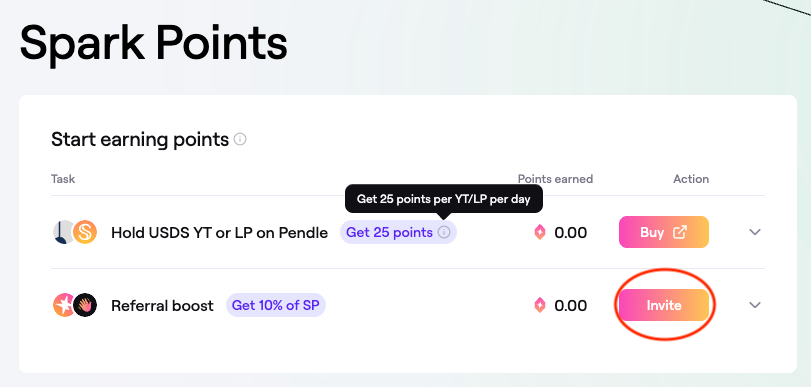Click the external link icon on Buy button
This screenshot has width=811, height=387.
(680, 232)
